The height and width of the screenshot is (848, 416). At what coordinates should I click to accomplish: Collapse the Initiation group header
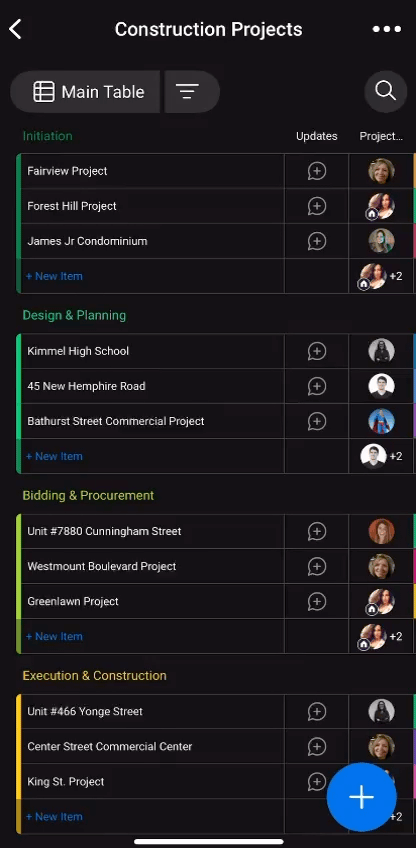pos(47,136)
